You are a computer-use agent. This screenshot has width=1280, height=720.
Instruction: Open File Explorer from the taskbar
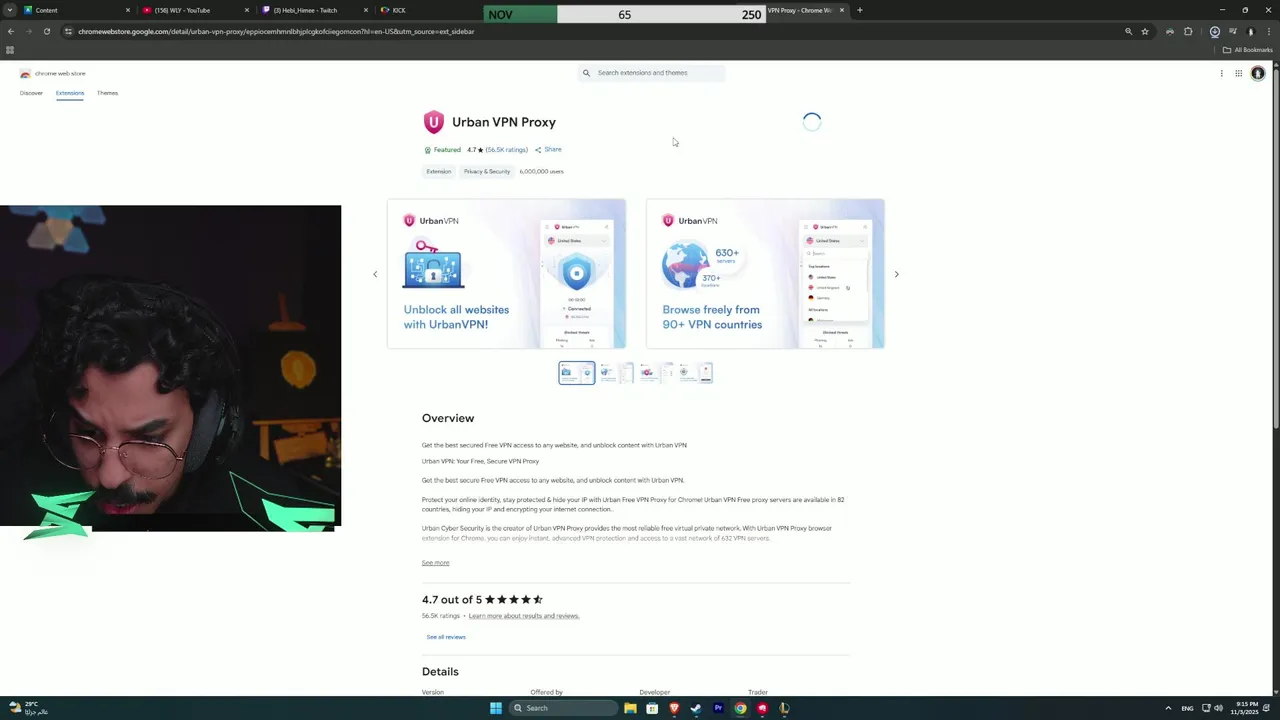[x=630, y=708]
